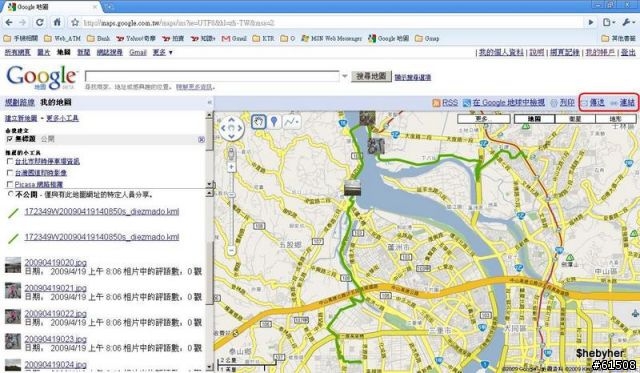Image resolution: width=640 pixels, height=373 pixels.
Task: Select 我的地圖 My Maps tab
Action: click(x=56, y=102)
